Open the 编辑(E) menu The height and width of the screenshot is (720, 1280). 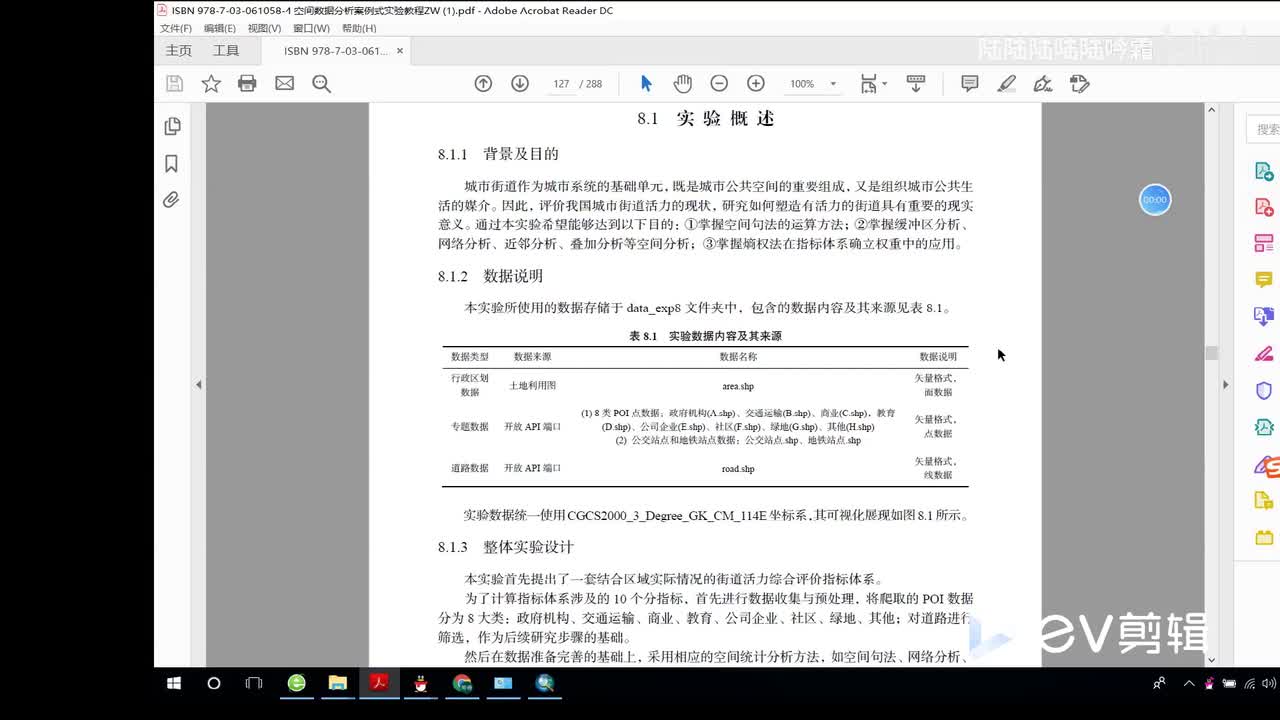tap(220, 29)
